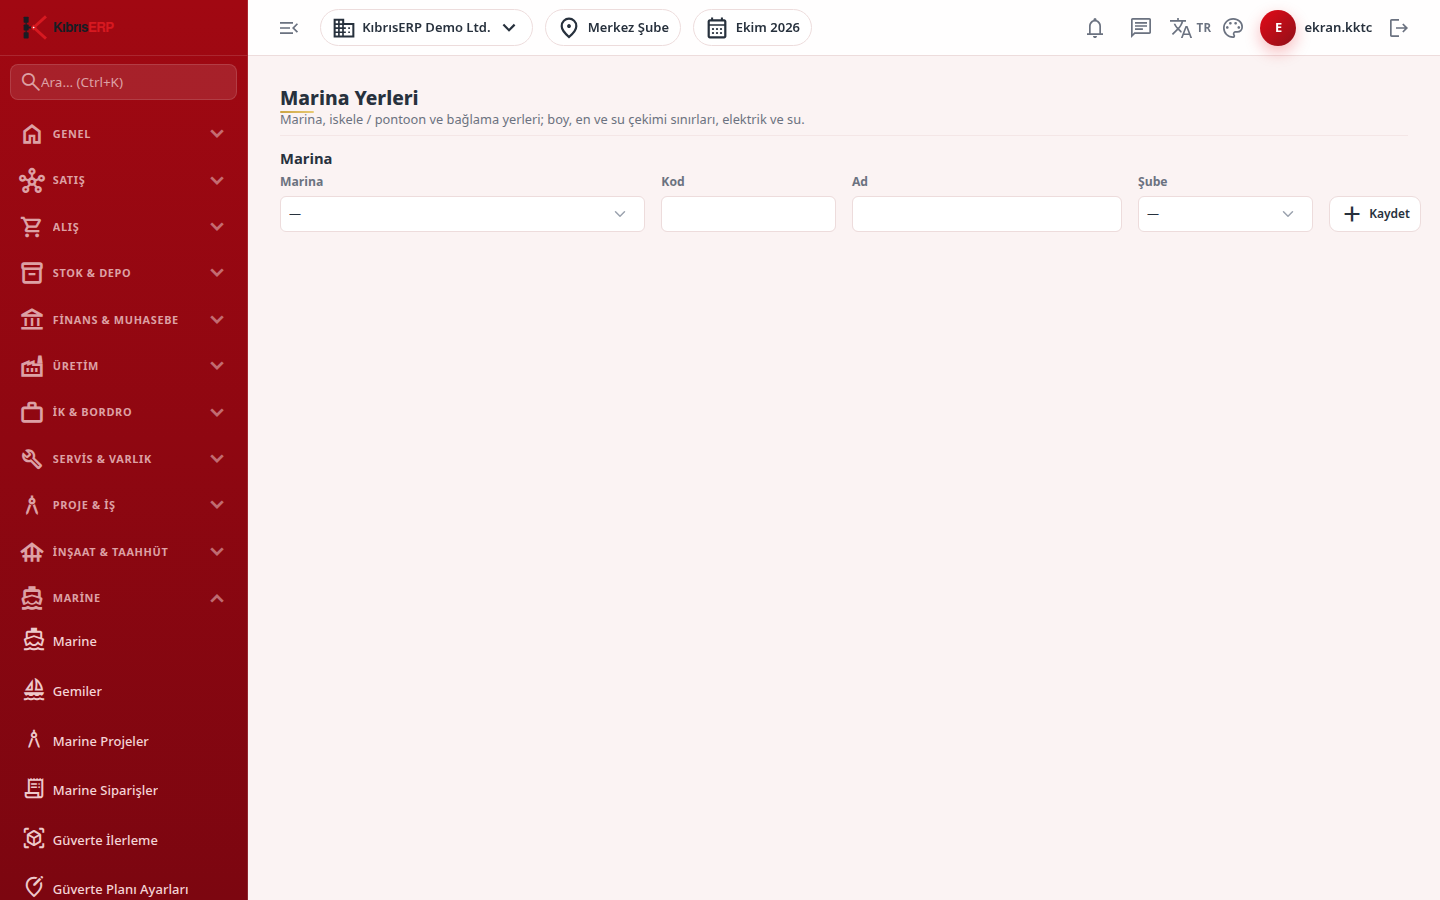Expand the ÜRETİM menu section

(124, 366)
